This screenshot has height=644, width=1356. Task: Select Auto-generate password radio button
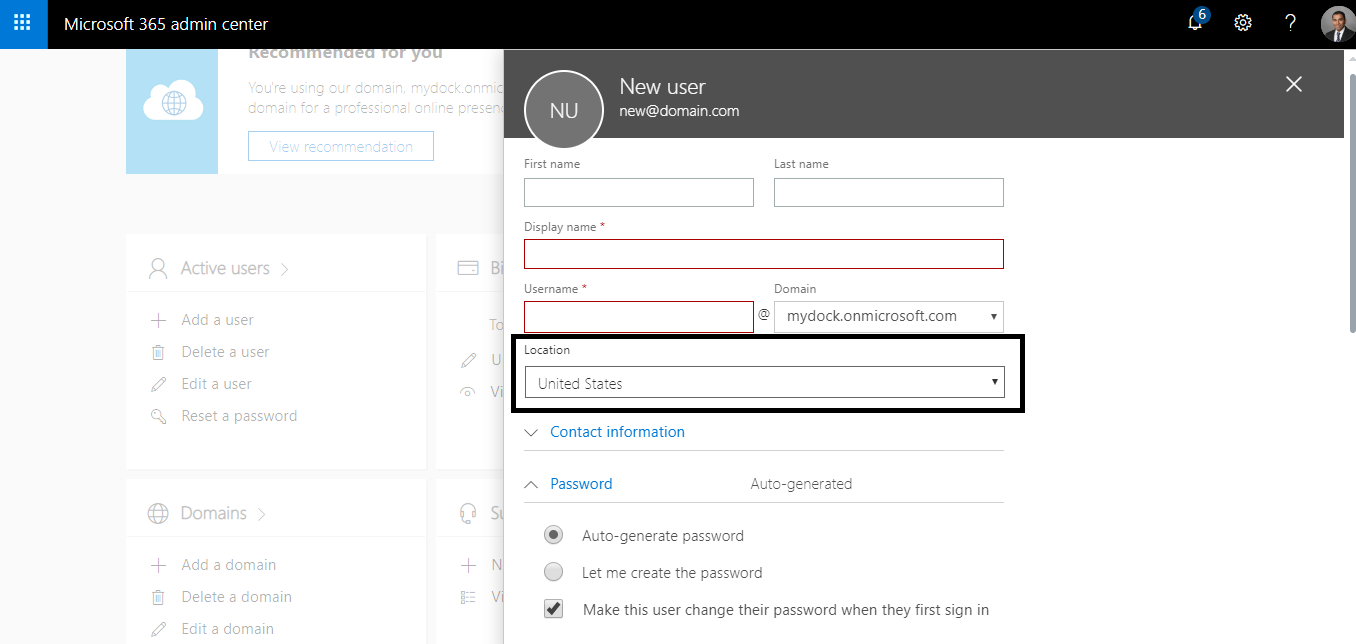click(x=553, y=535)
